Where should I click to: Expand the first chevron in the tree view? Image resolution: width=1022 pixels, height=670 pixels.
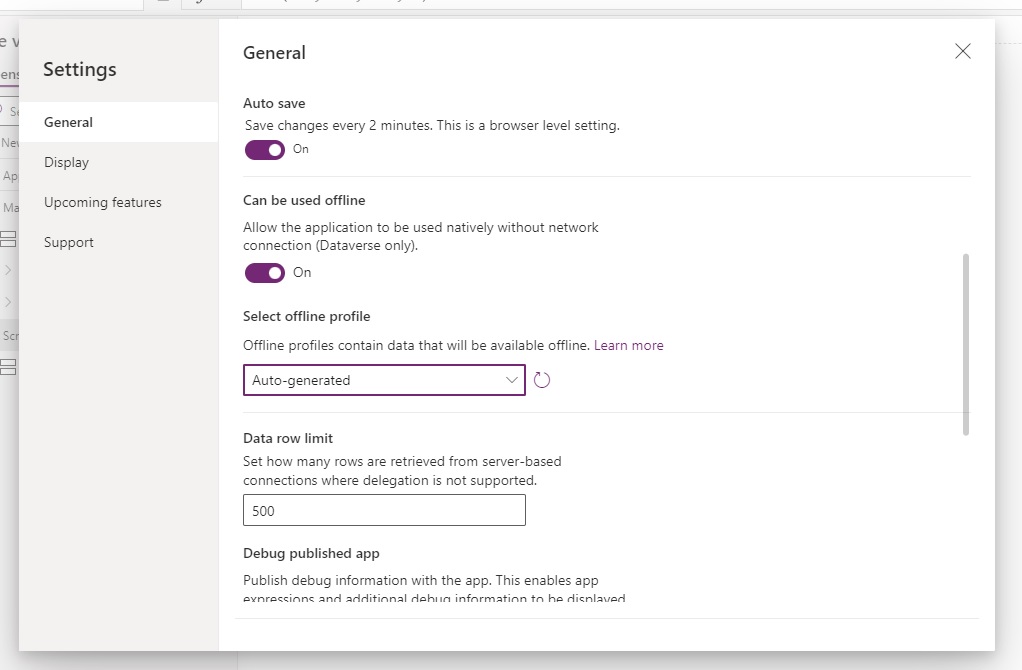click(8, 270)
